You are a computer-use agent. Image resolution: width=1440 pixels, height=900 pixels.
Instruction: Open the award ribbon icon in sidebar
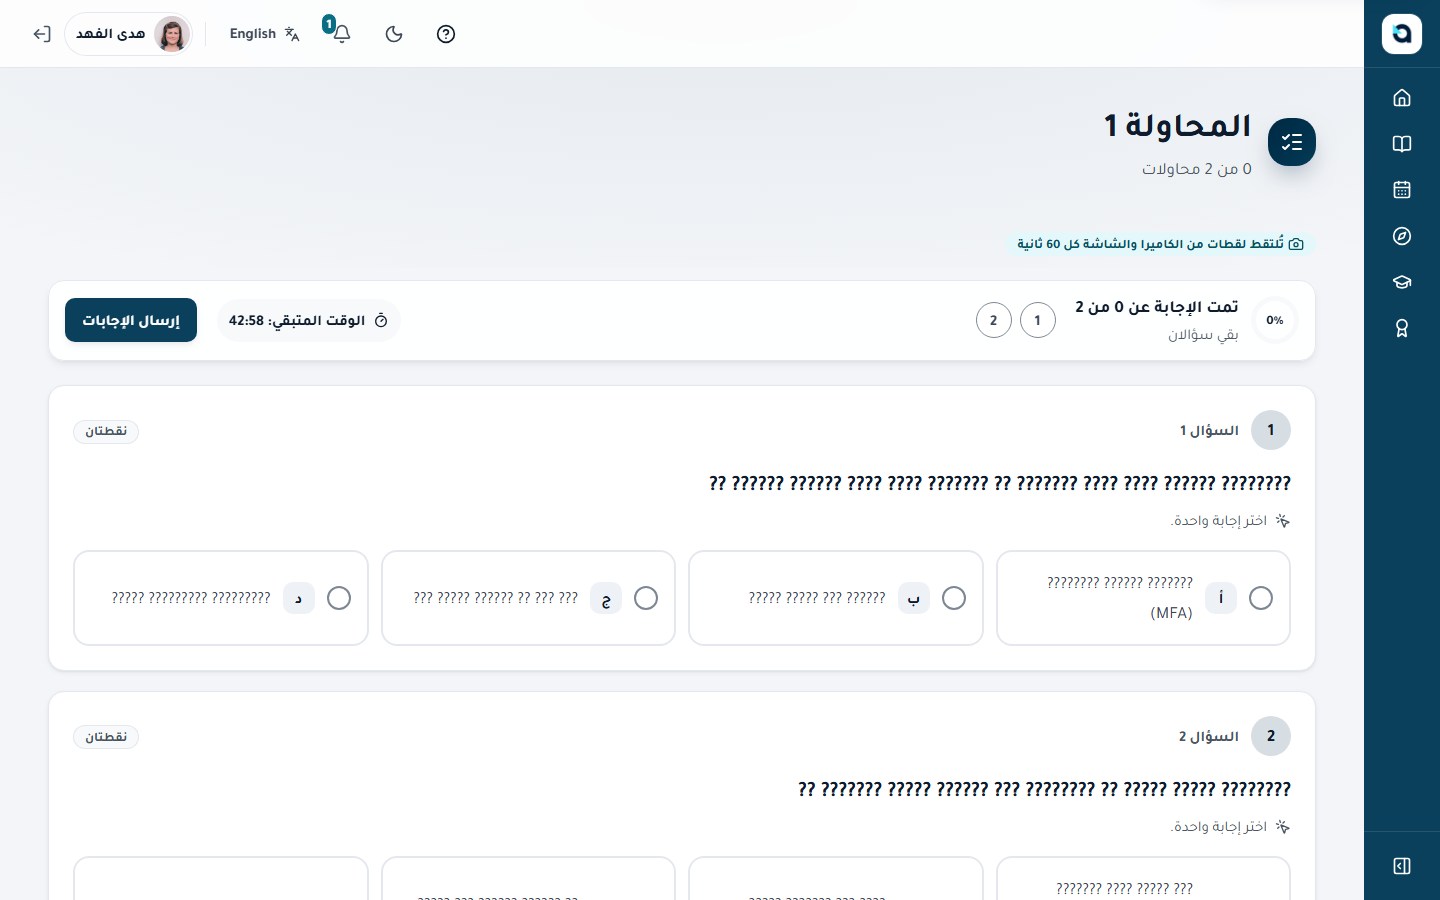point(1402,328)
